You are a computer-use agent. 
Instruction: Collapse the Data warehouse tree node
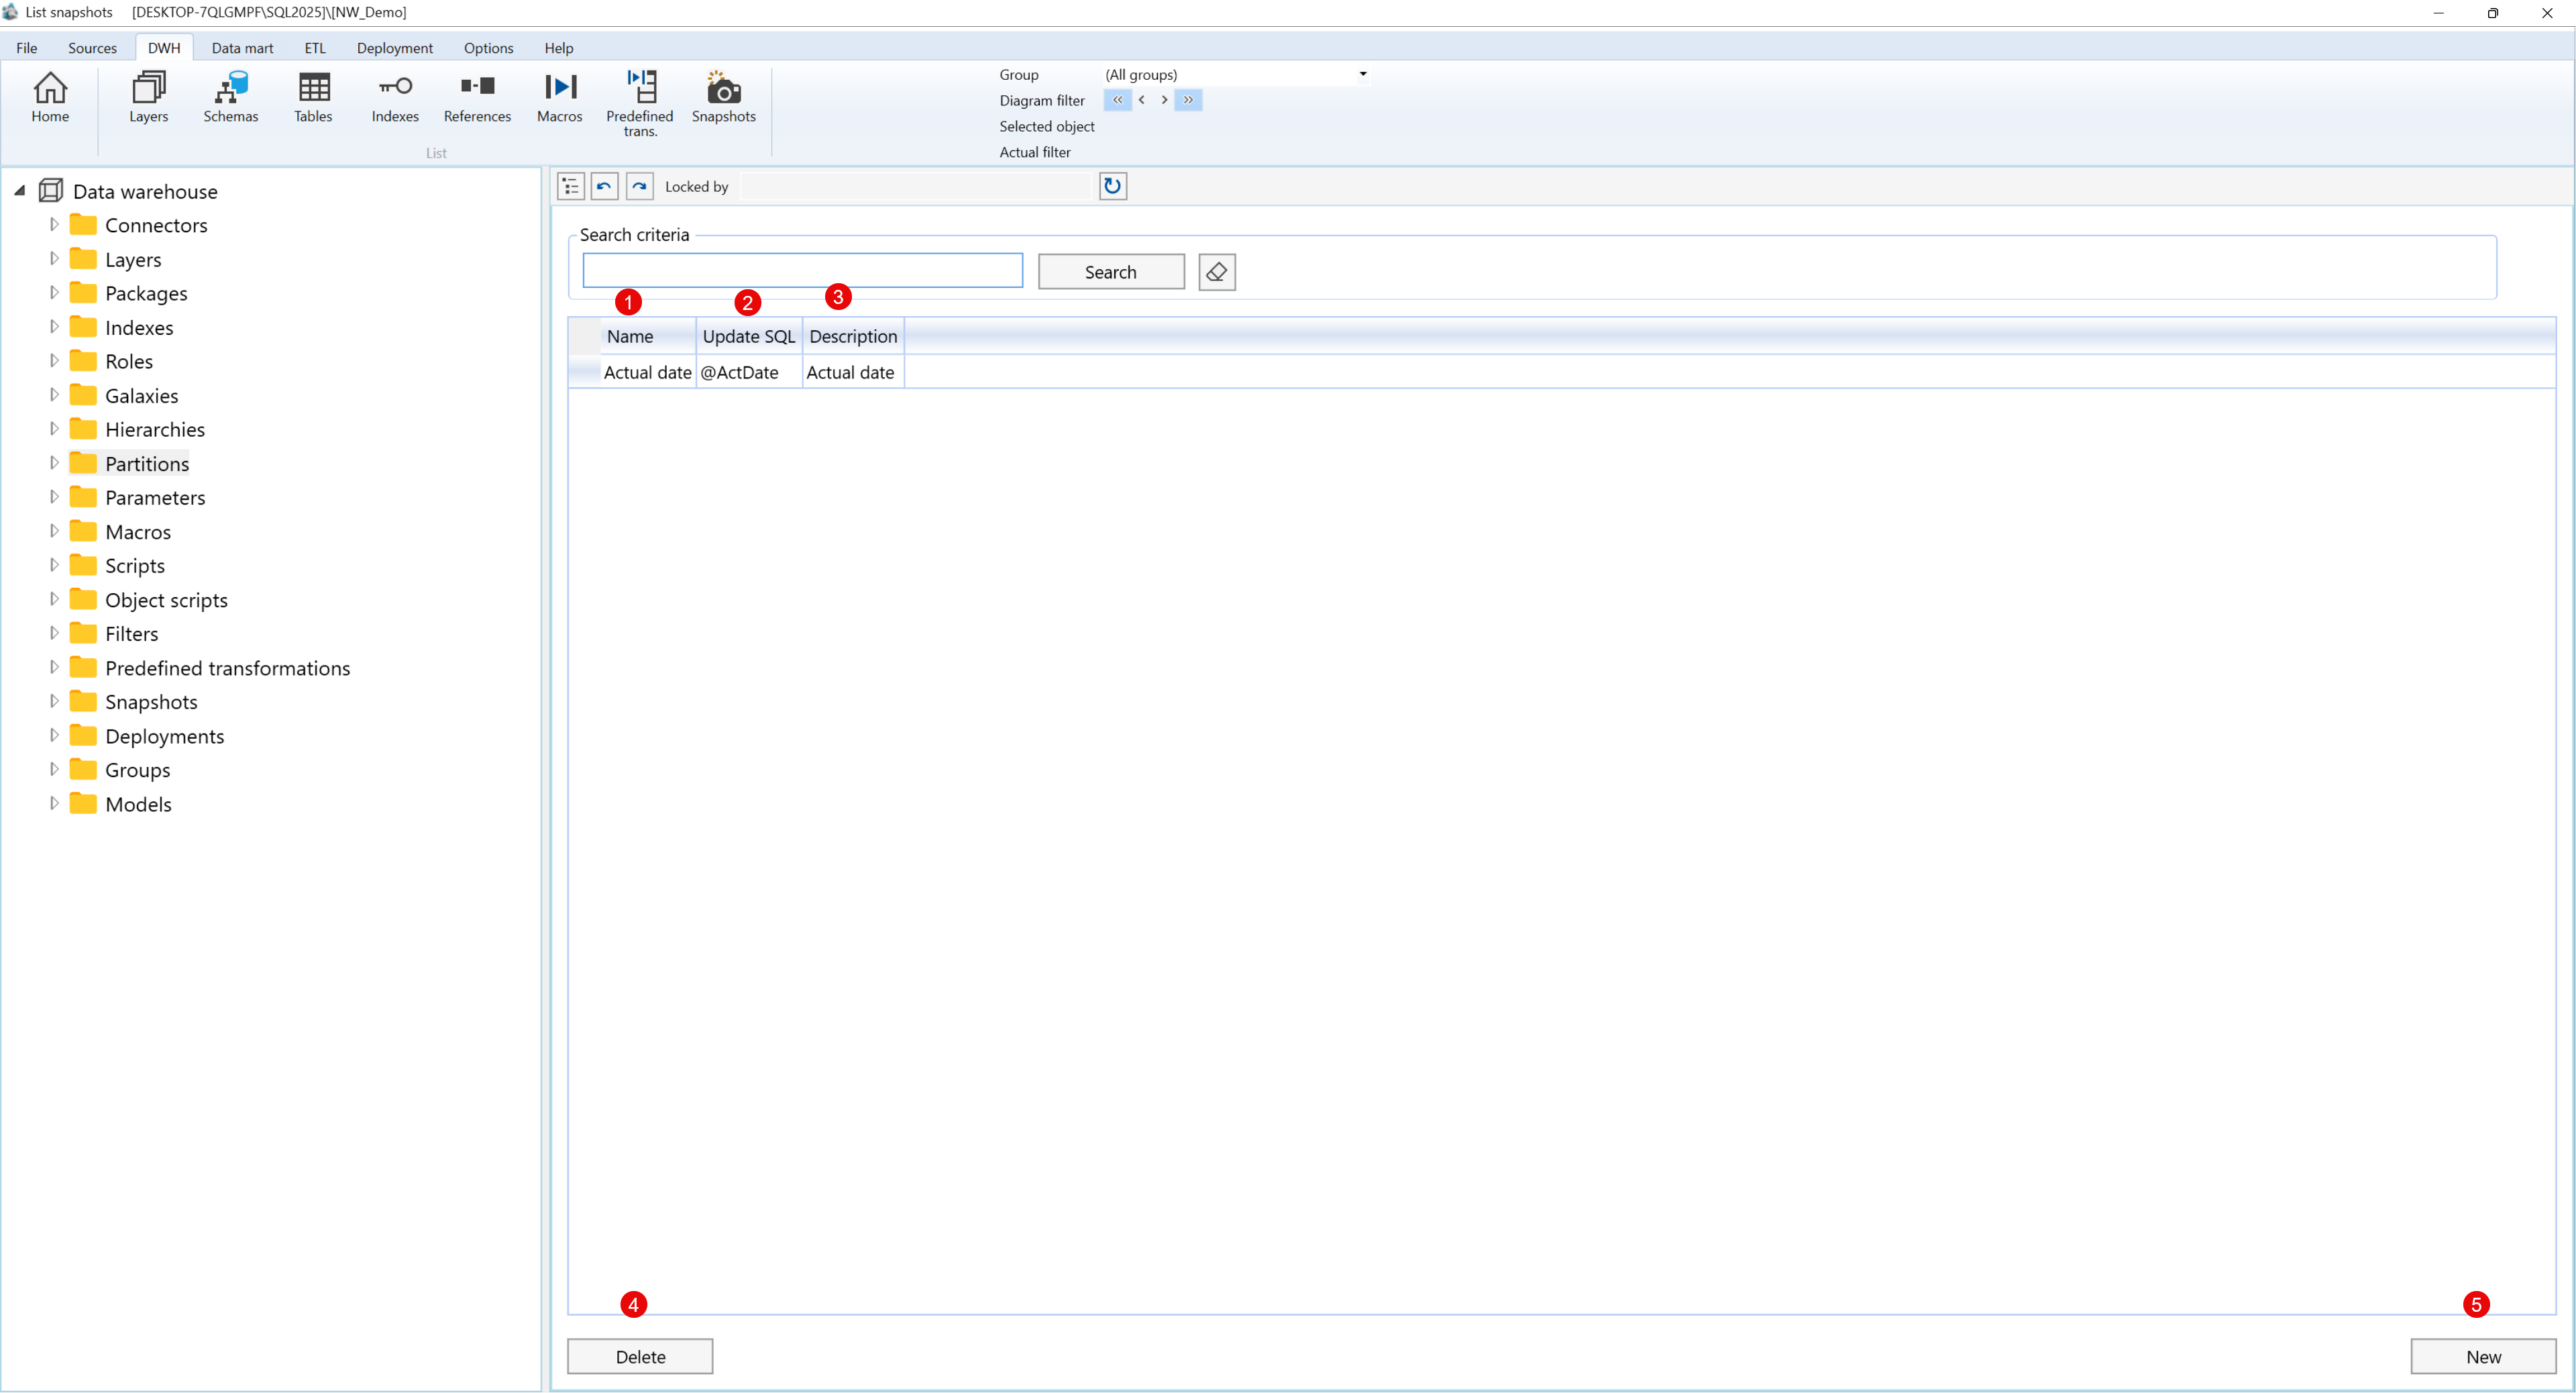pyautogui.click(x=18, y=190)
